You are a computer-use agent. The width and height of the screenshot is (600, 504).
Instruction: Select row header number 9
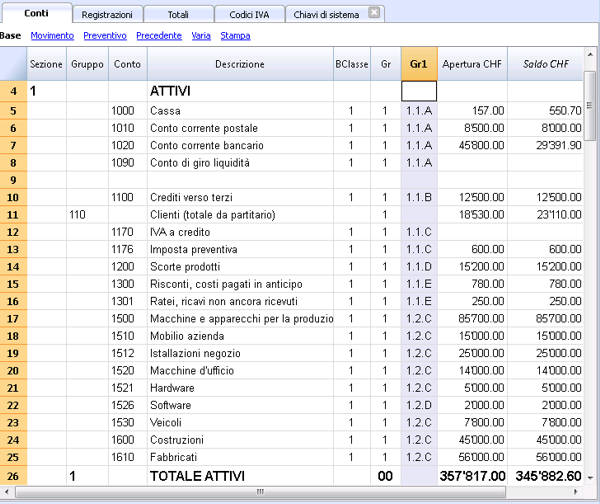point(13,180)
